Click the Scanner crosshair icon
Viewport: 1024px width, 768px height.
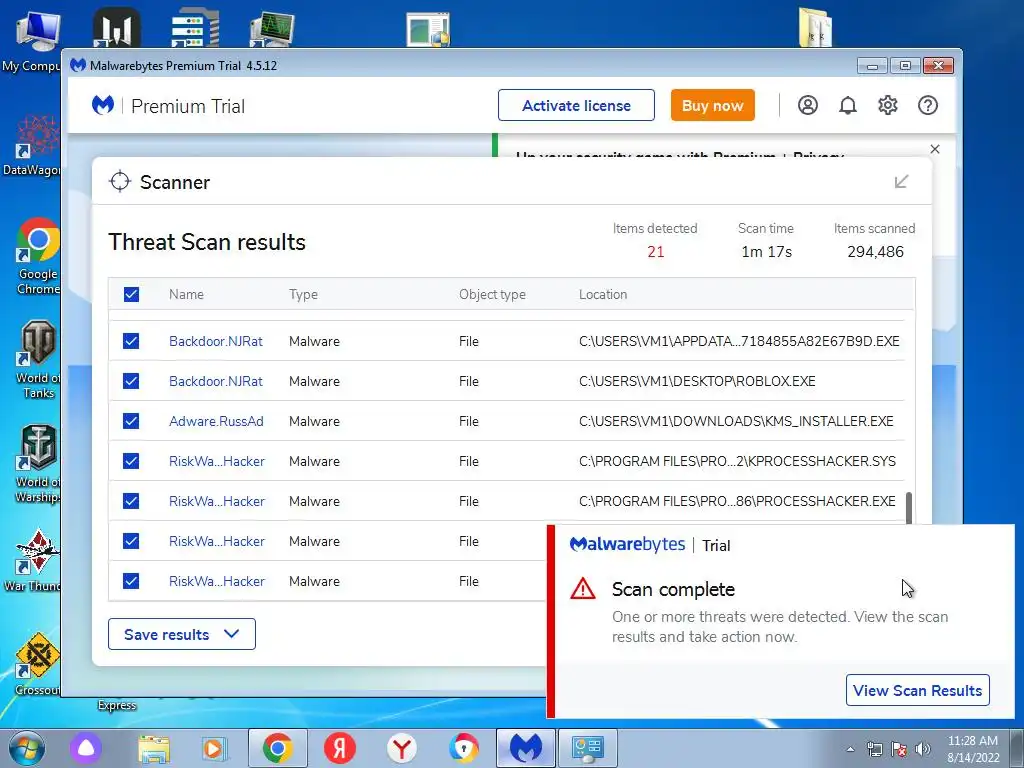(x=120, y=182)
